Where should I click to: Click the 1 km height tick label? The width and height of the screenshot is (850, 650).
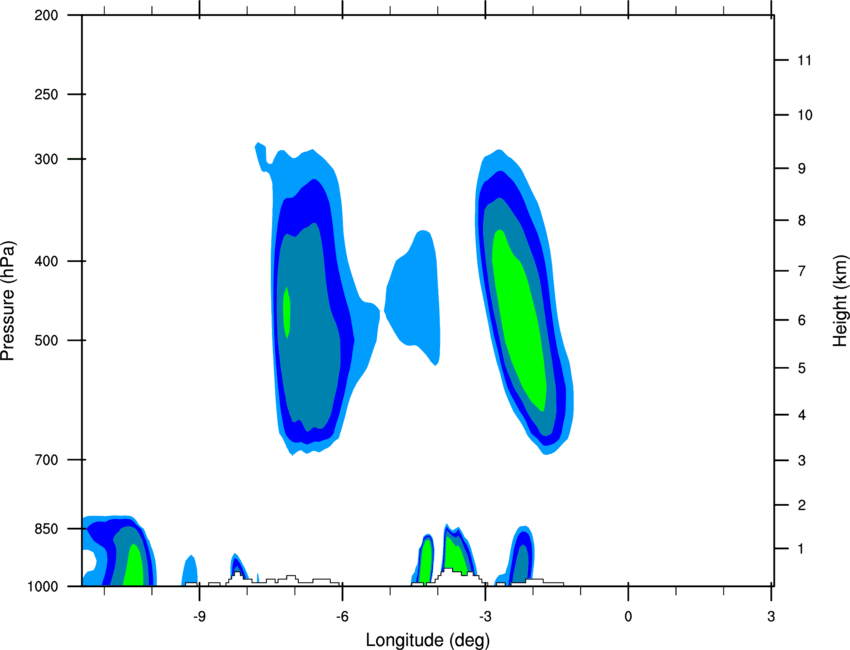801,549
